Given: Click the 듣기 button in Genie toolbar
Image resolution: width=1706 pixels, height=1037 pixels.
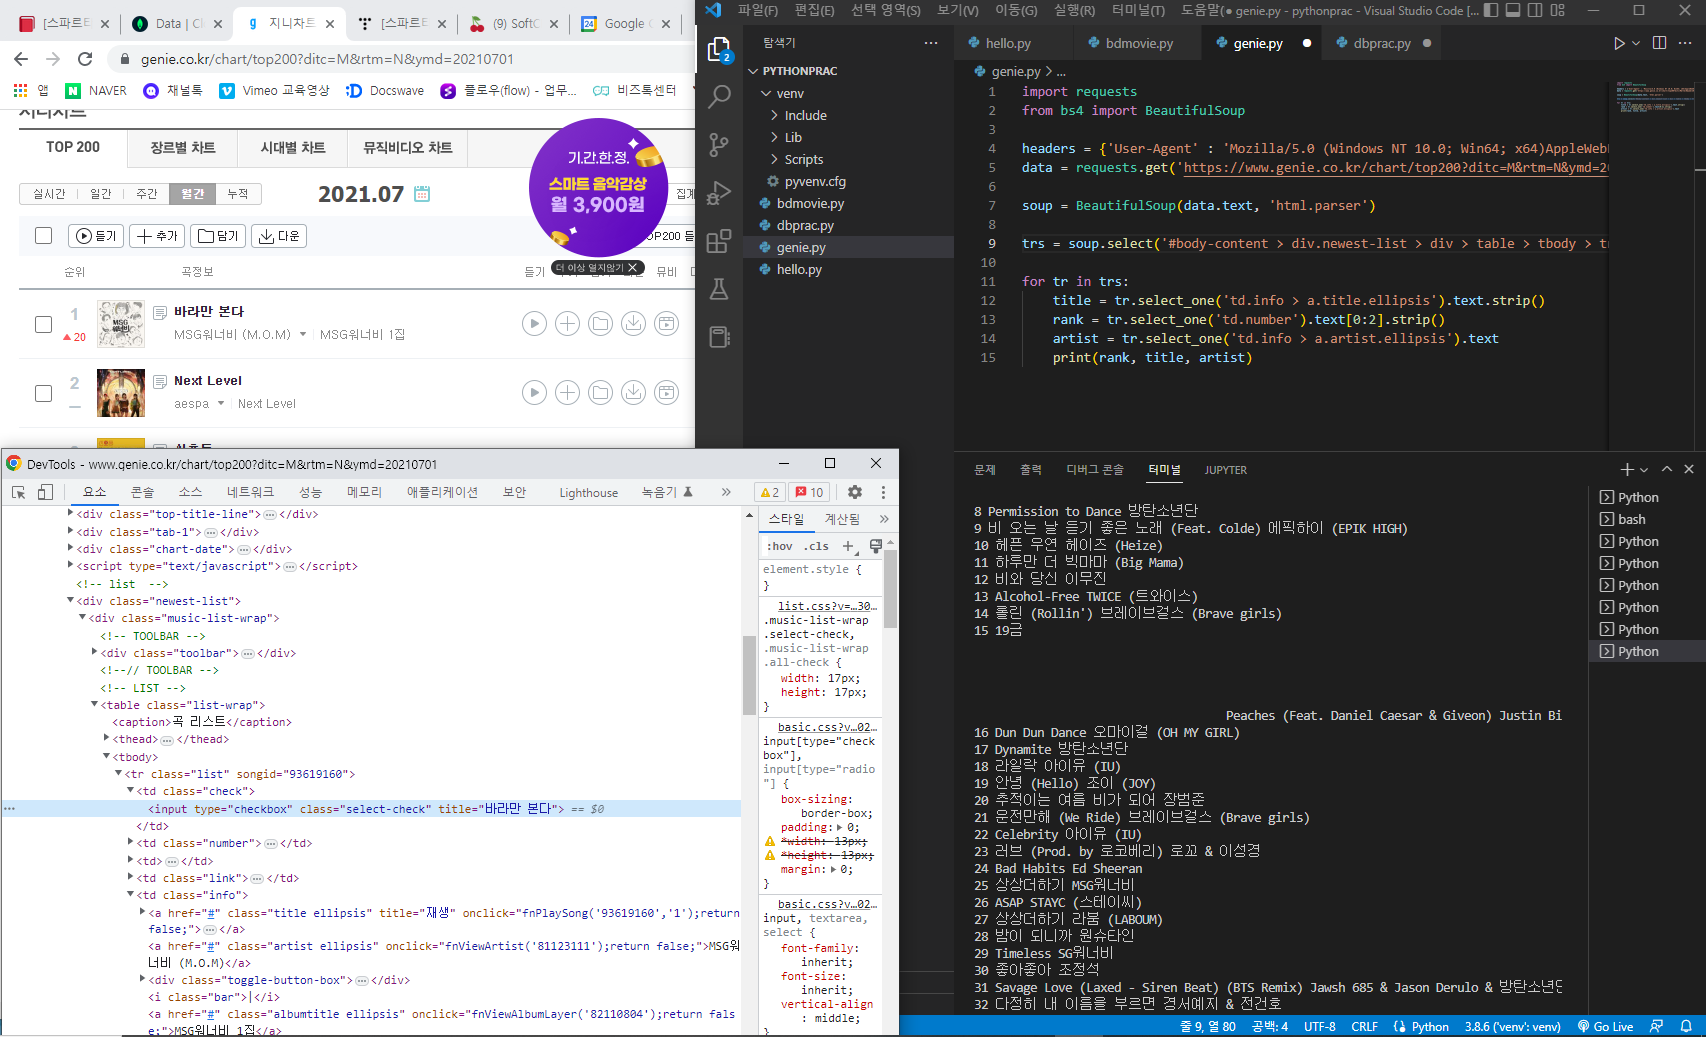Looking at the screenshot, I should (96, 236).
